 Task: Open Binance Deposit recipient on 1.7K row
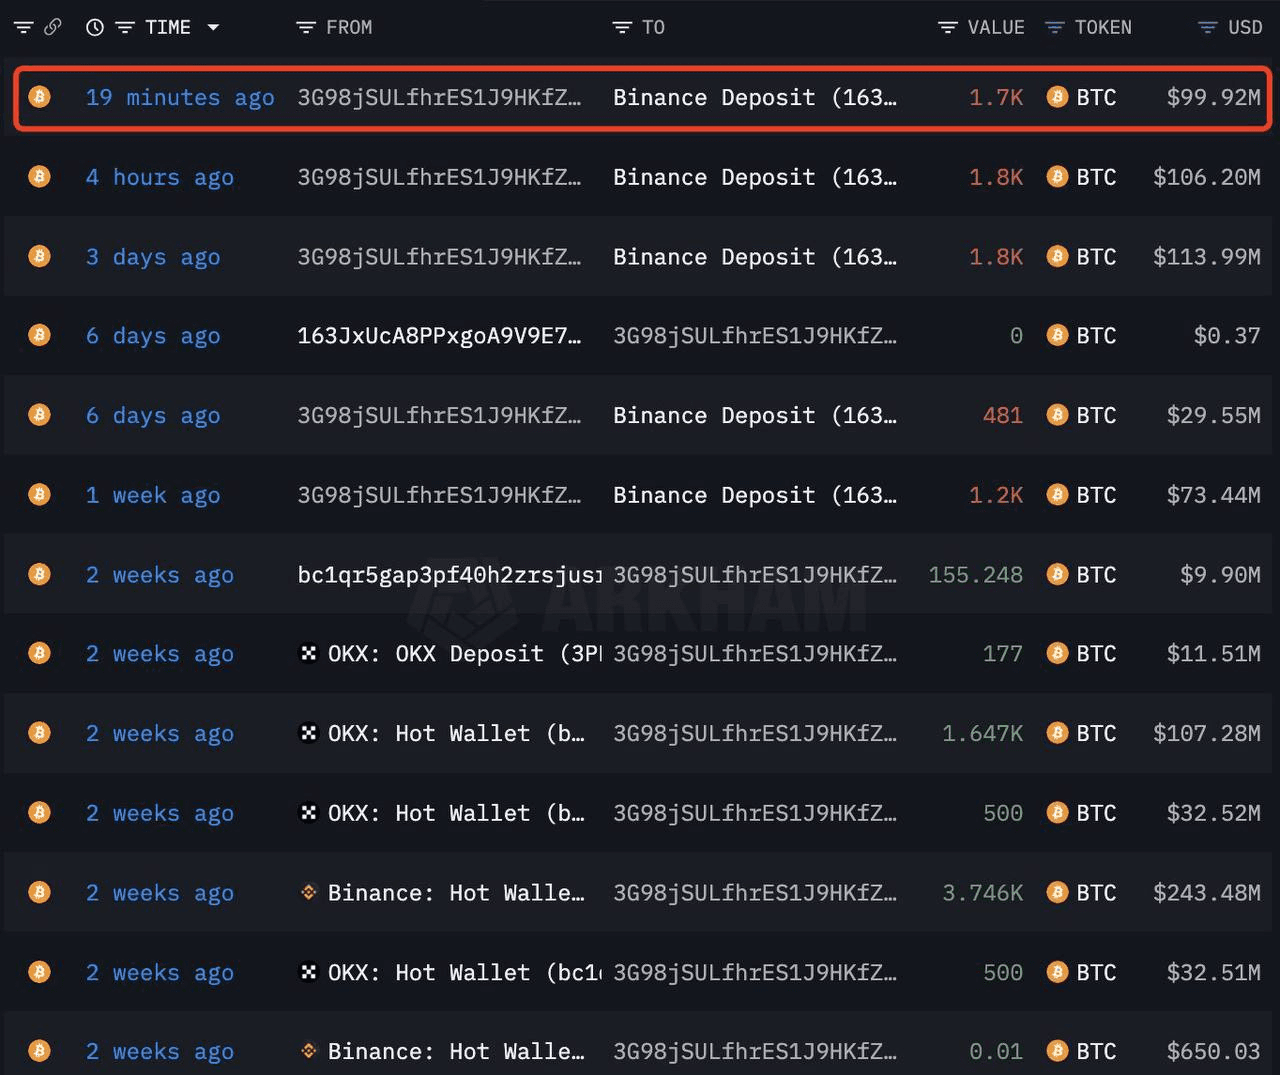click(755, 98)
